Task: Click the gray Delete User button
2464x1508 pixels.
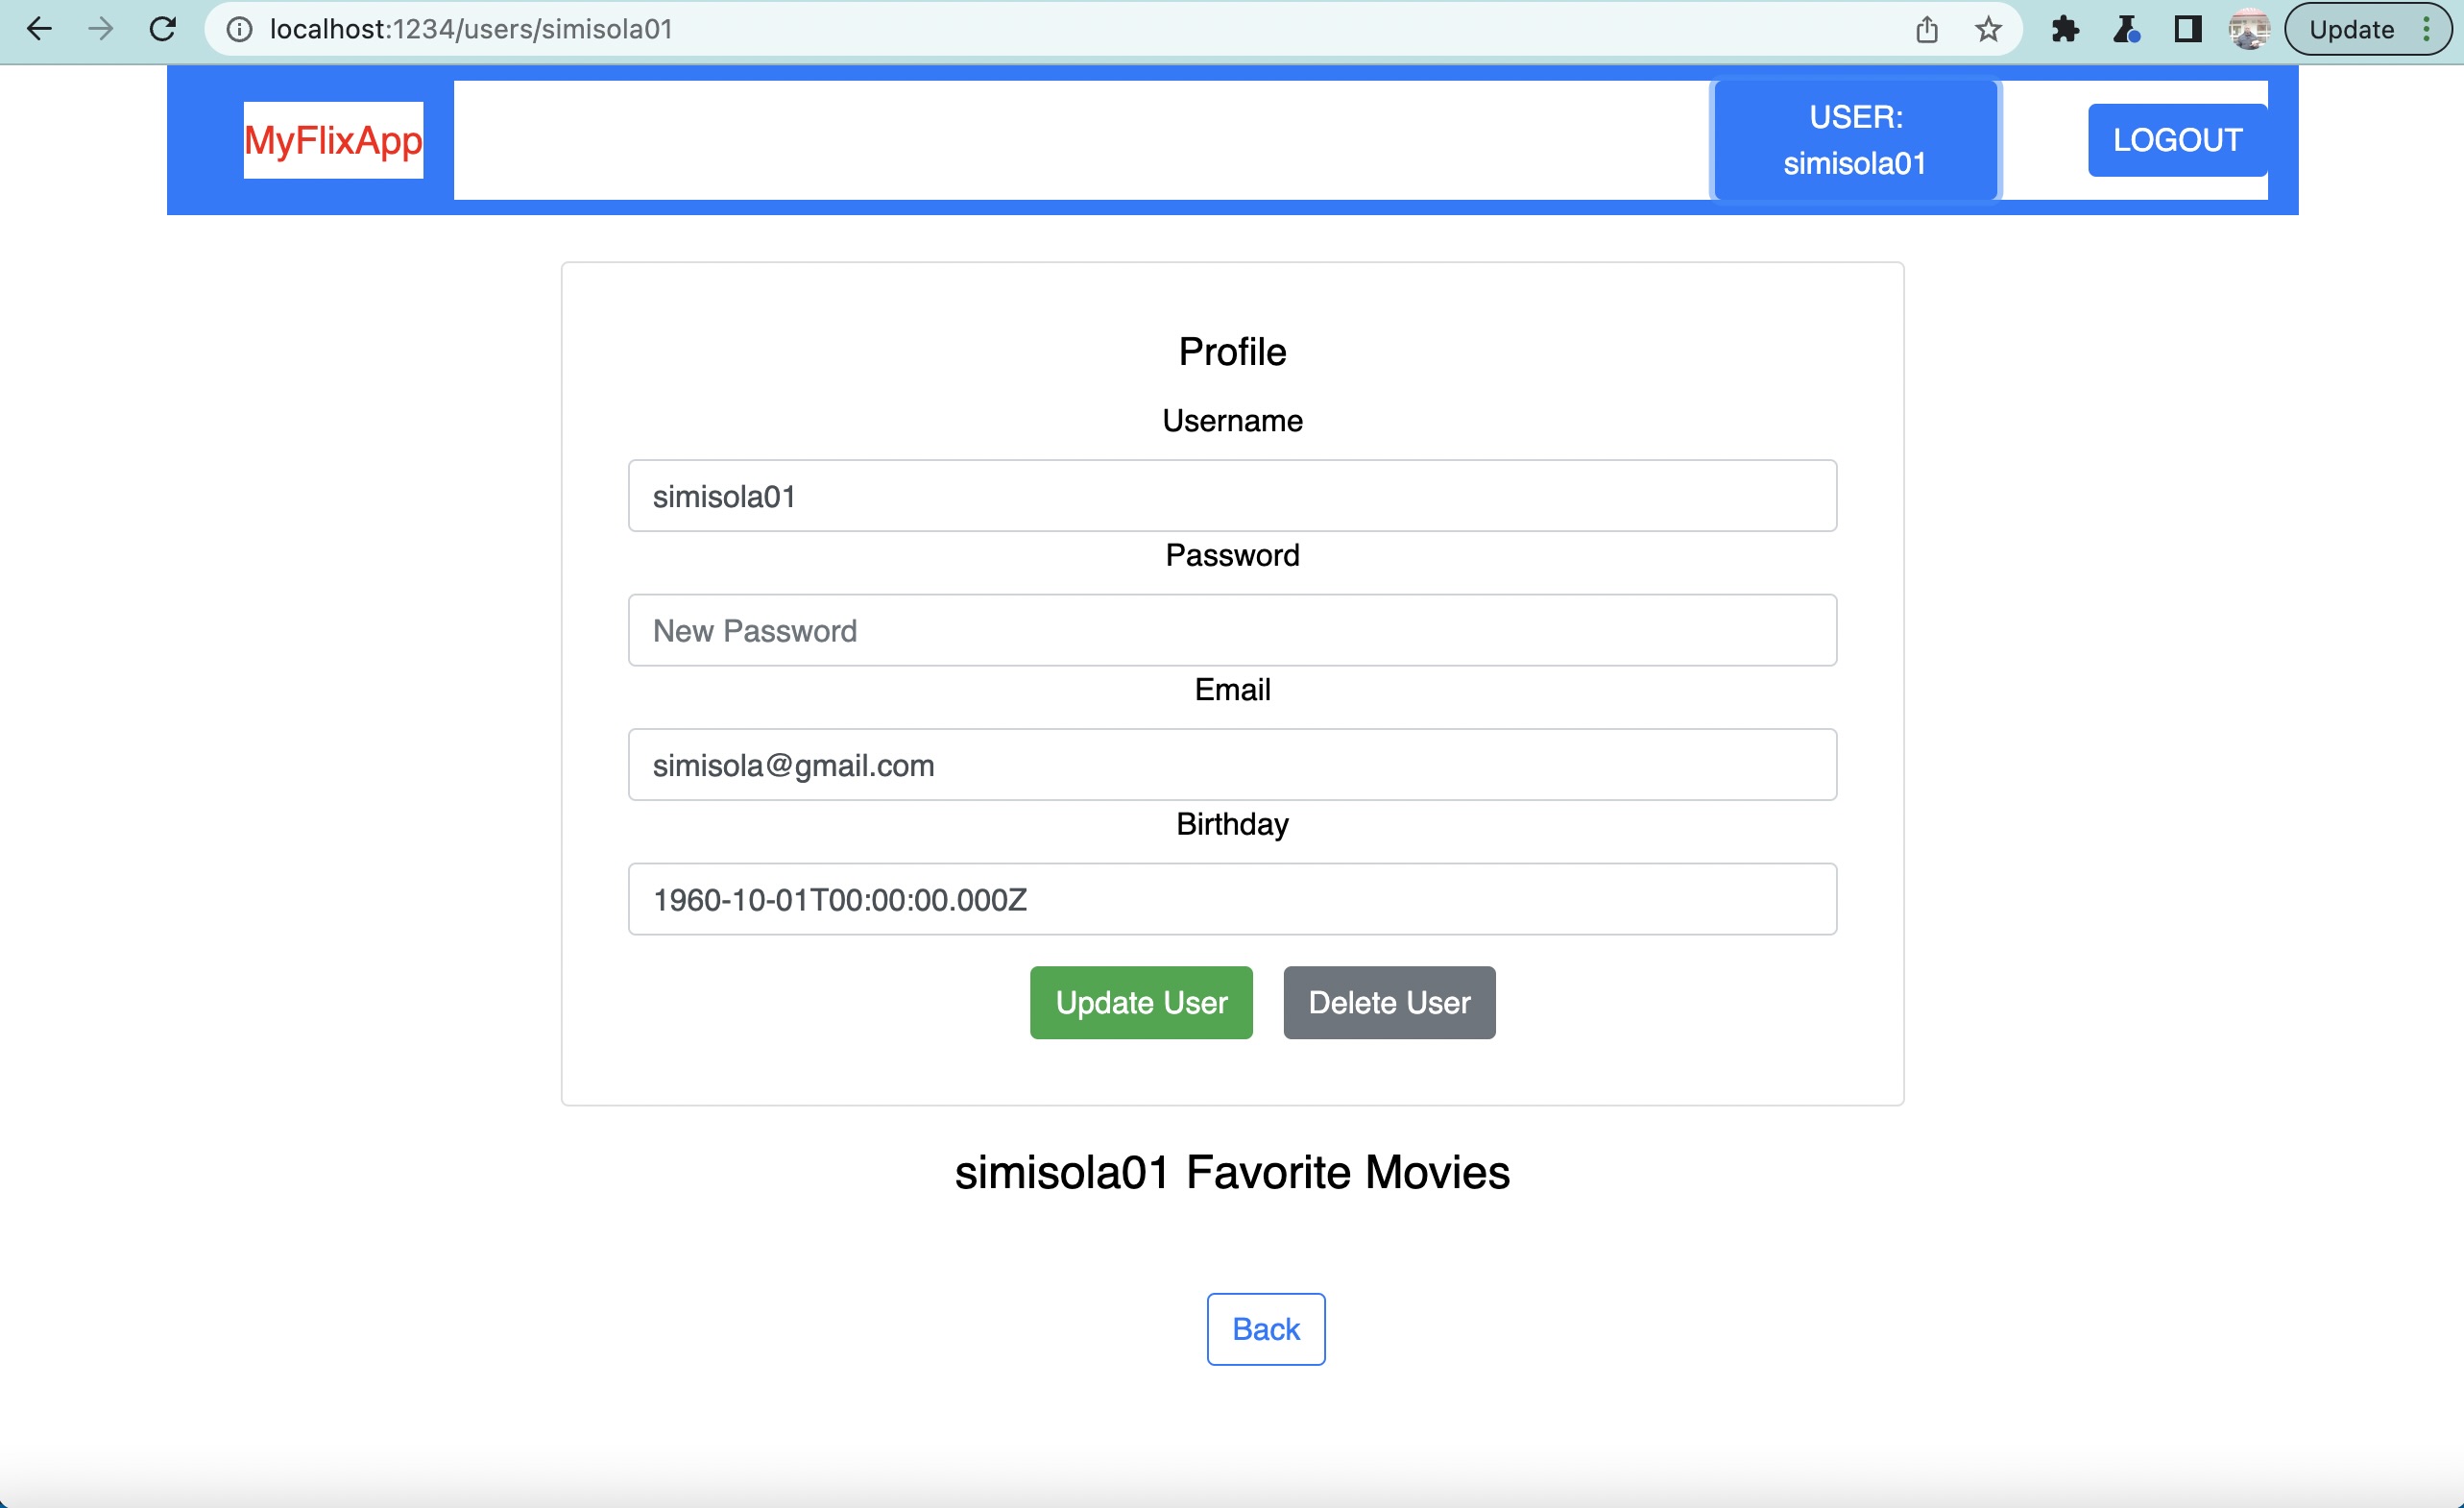Action: [x=1389, y=1002]
